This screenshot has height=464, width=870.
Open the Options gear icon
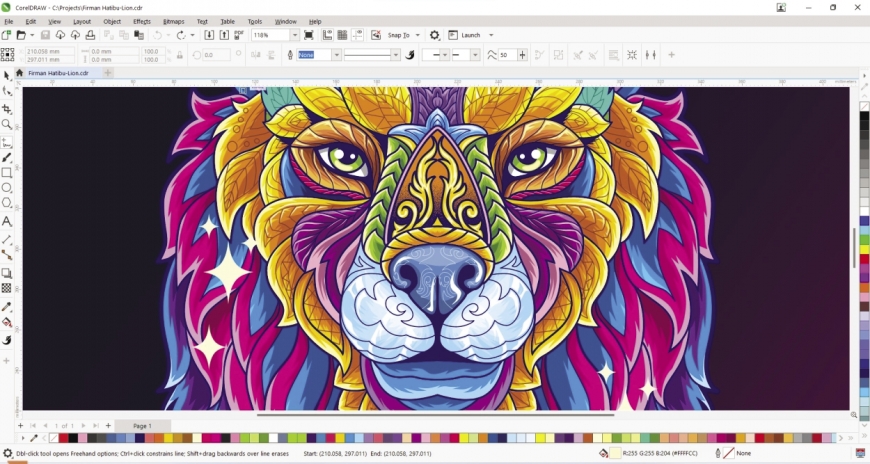(434, 35)
